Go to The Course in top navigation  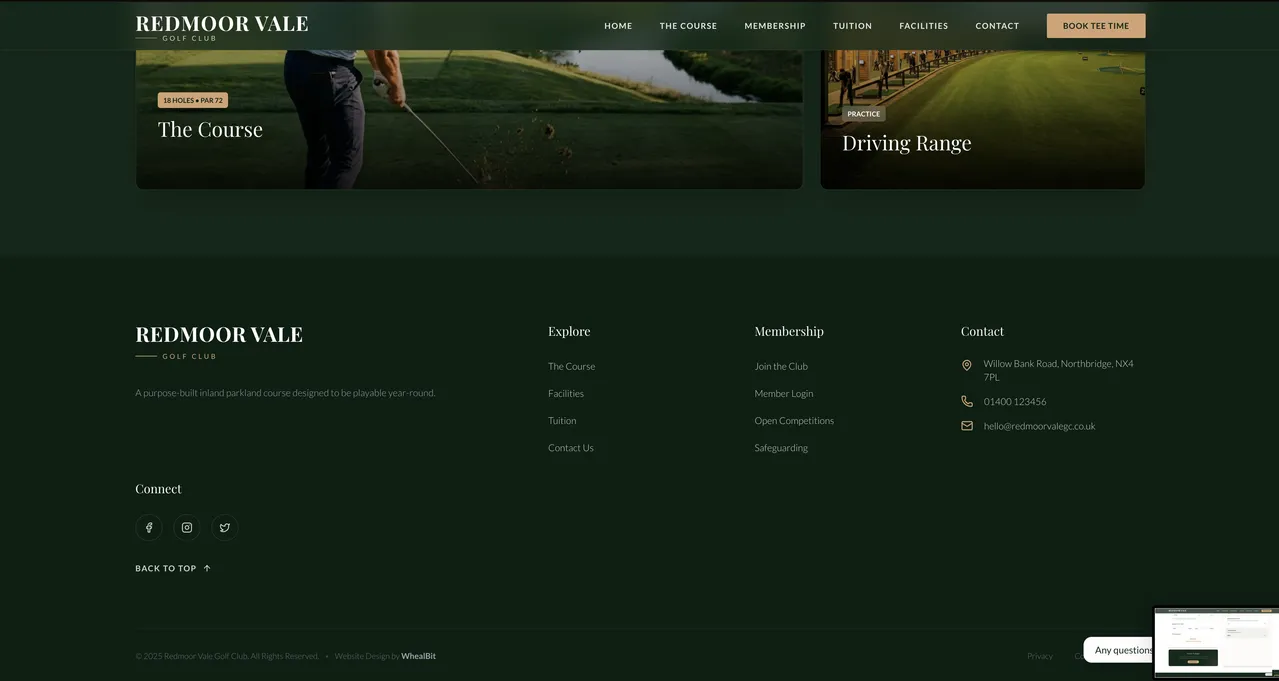point(688,26)
